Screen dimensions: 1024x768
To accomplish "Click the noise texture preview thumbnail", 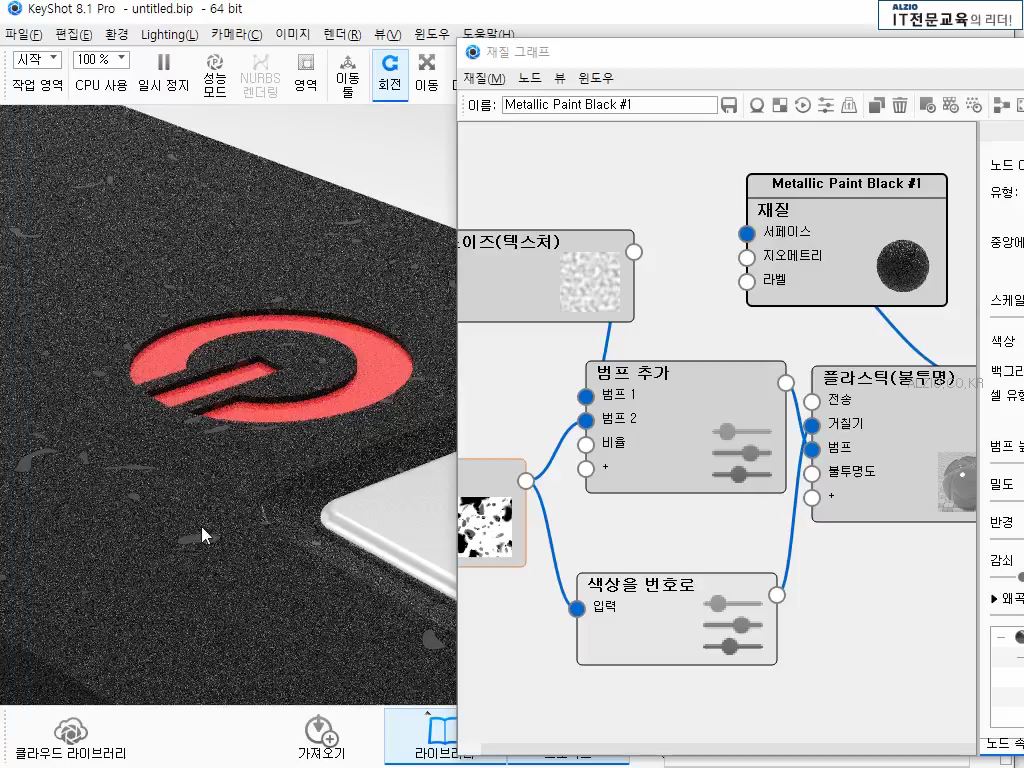I will [x=591, y=281].
